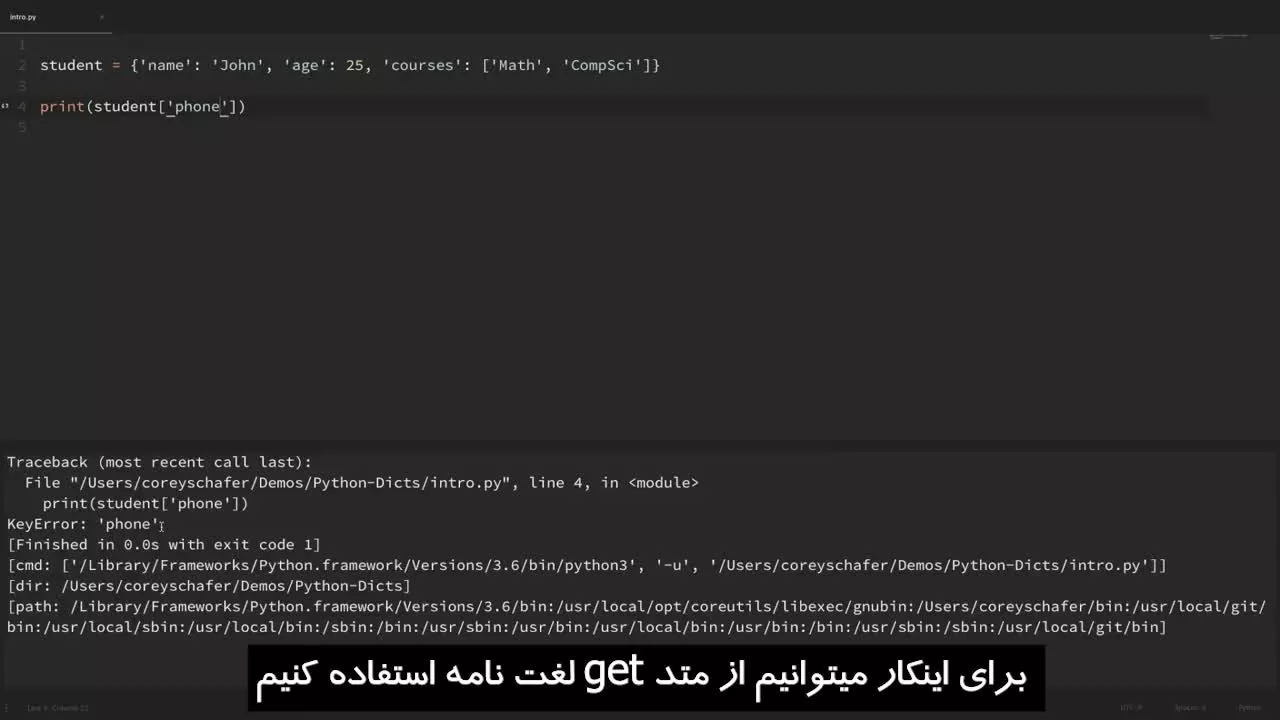Close the intro.py tab
1280x720 pixels.
click(101, 17)
